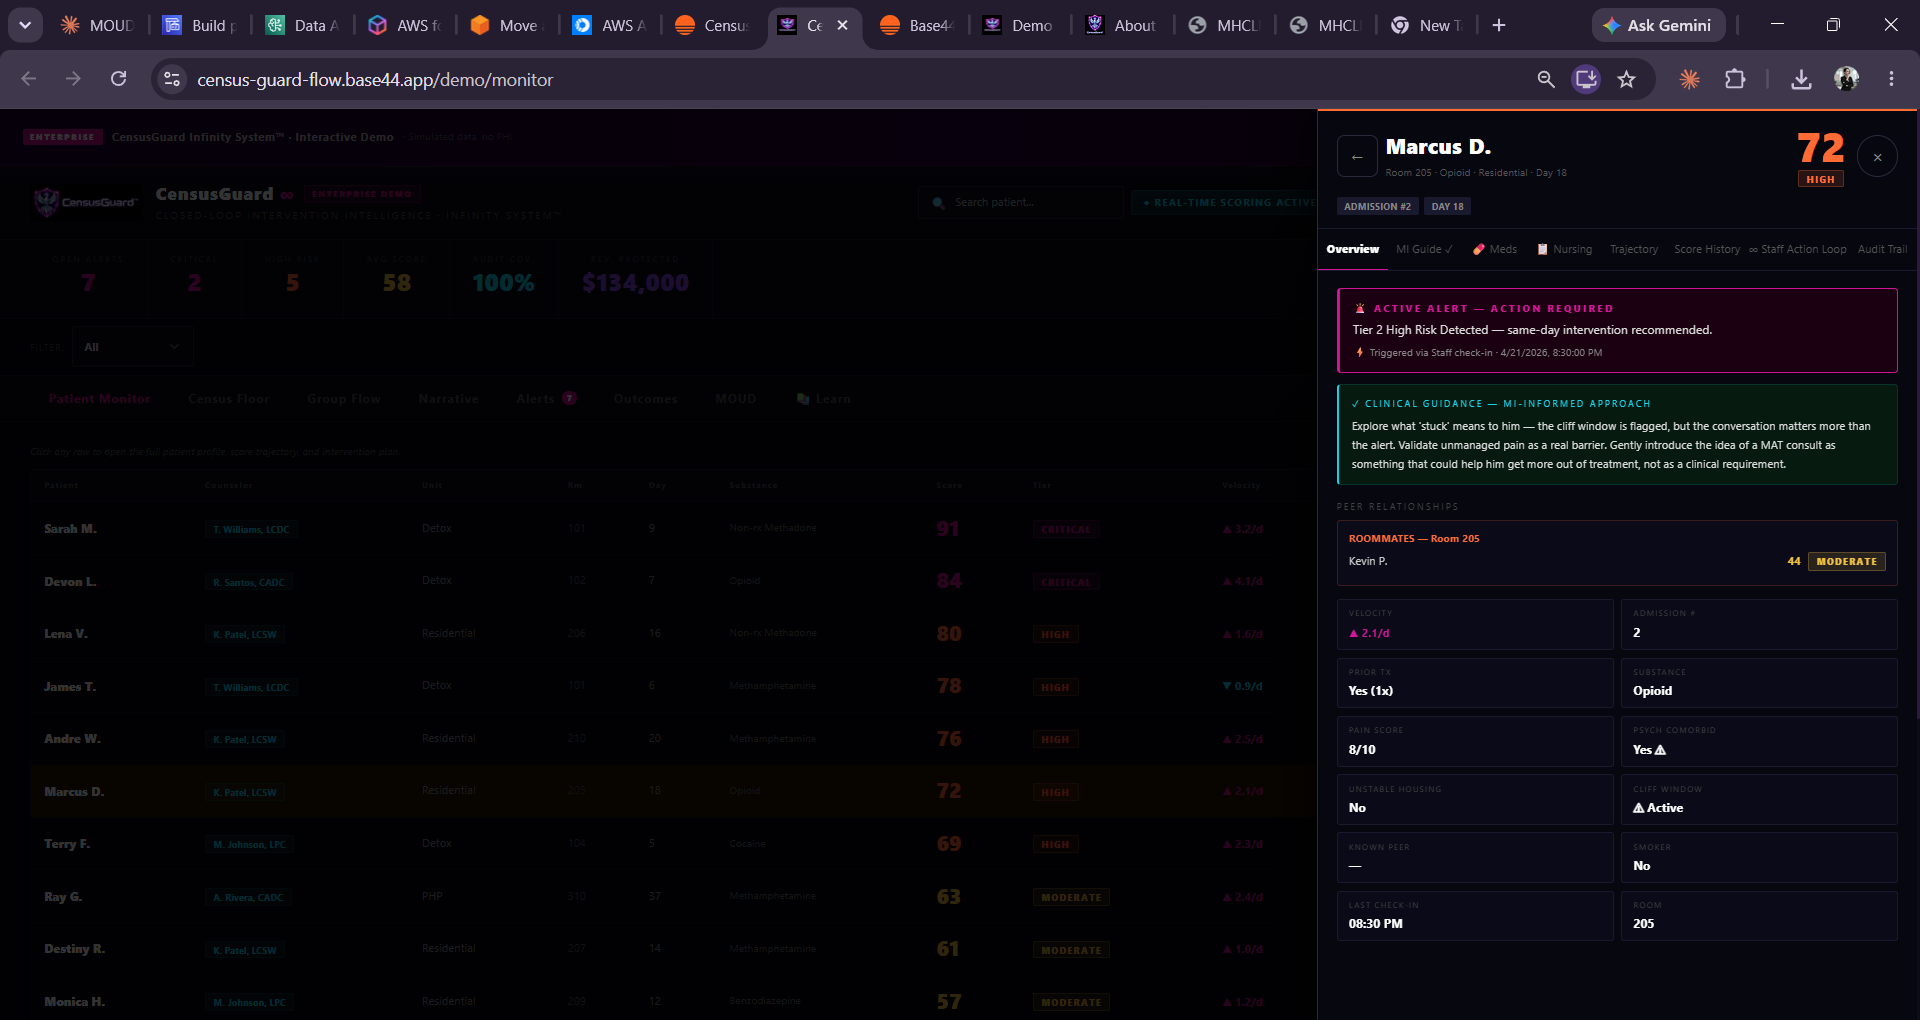This screenshot has width=1920, height=1020.
Task: Click the Psych Comorbid warning triangle icon
Action: pyautogui.click(x=1661, y=749)
